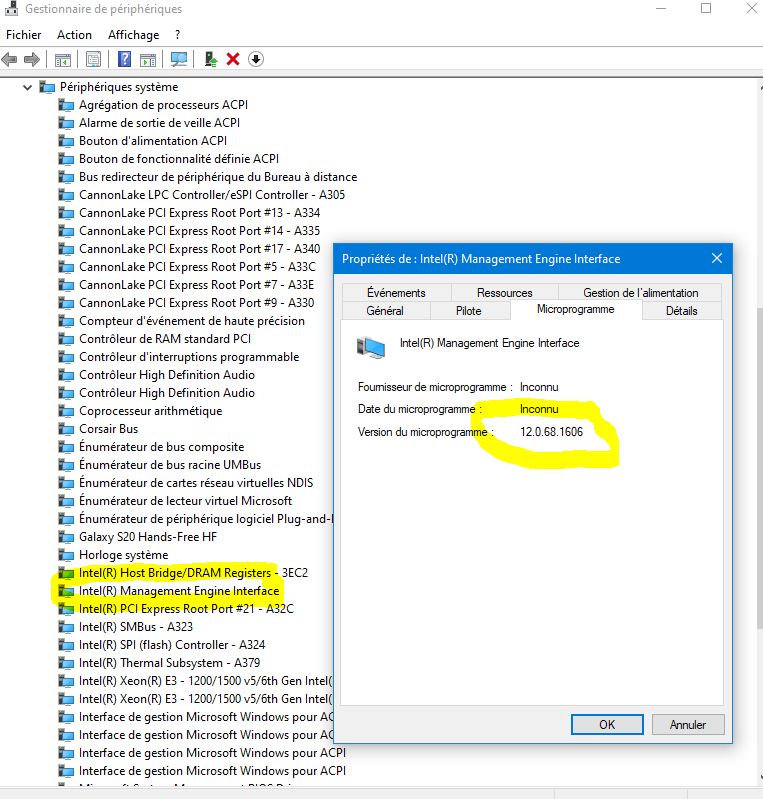This screenshot has width=763, height=799.
Task: Switch to the Général tab
Action: 385,311
